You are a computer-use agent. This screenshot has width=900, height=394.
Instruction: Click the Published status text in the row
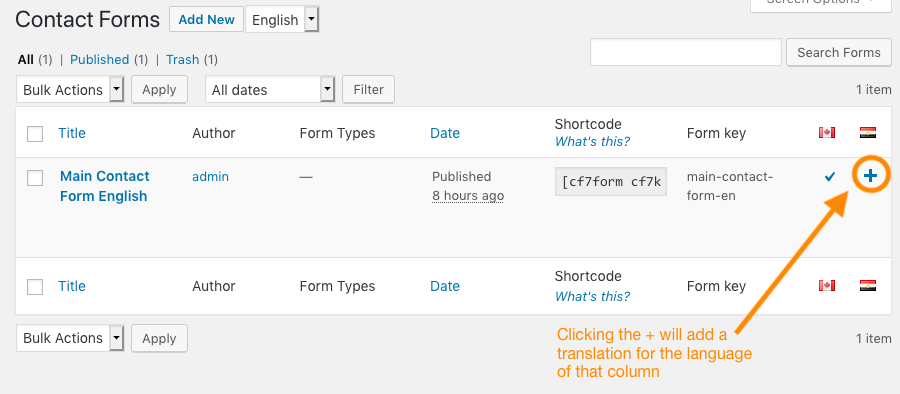pyautogui.click(x=461, y=176)
